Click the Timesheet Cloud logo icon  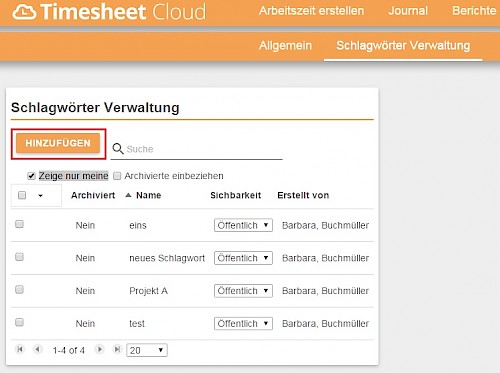point(24,12)
